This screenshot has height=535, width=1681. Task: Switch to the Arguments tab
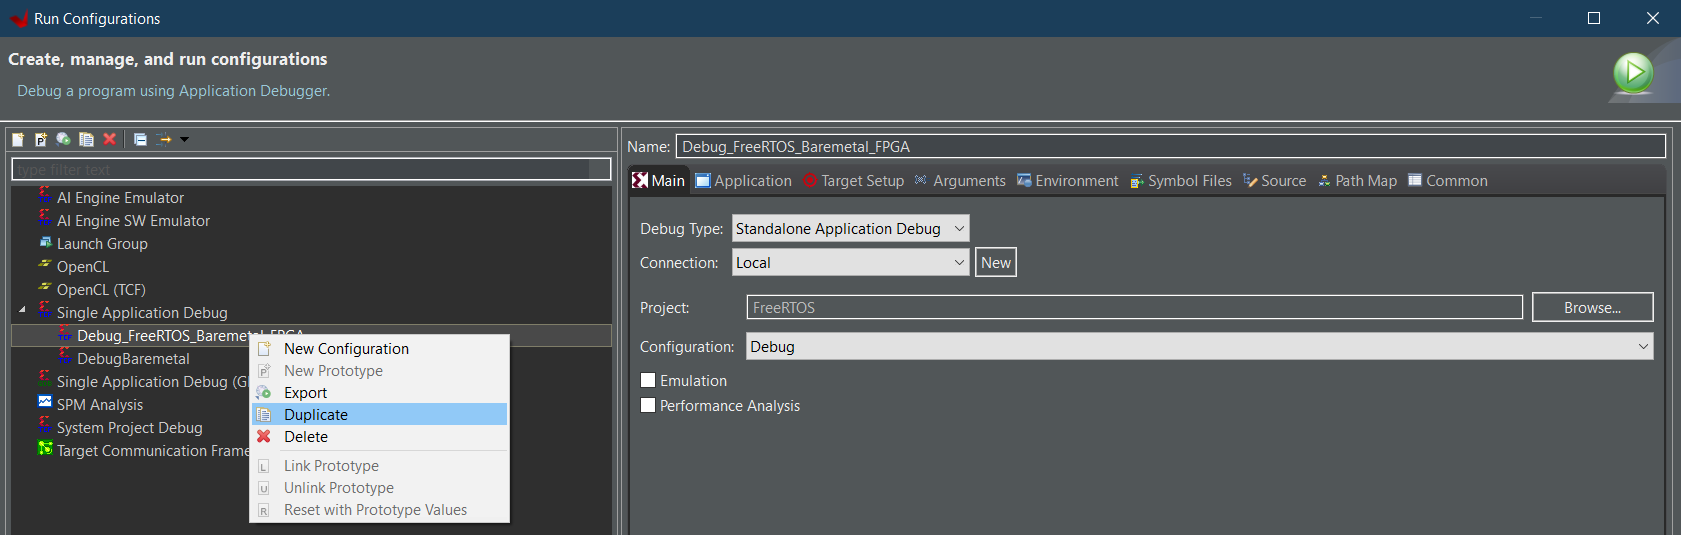[960, 181]
